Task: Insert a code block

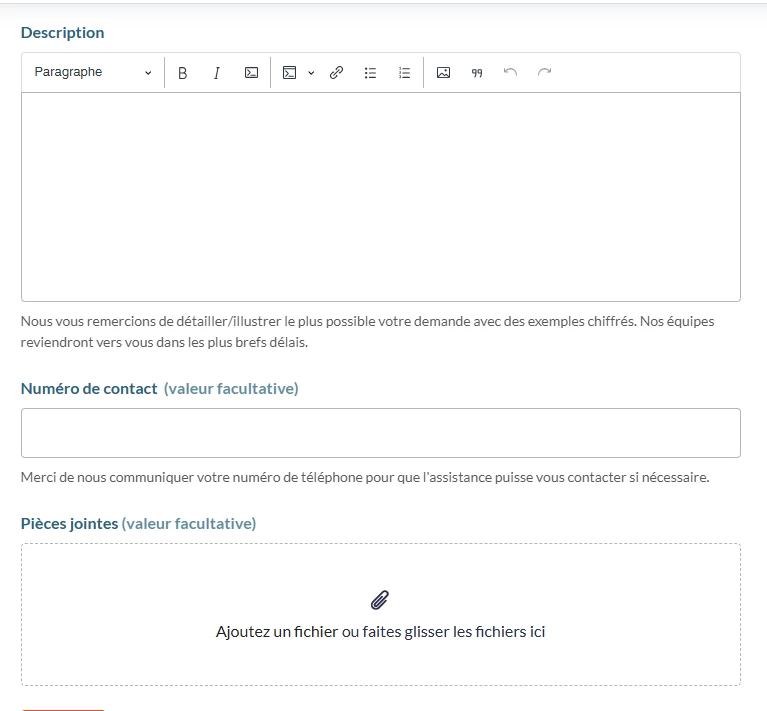Action: click(x=290, y=73)
